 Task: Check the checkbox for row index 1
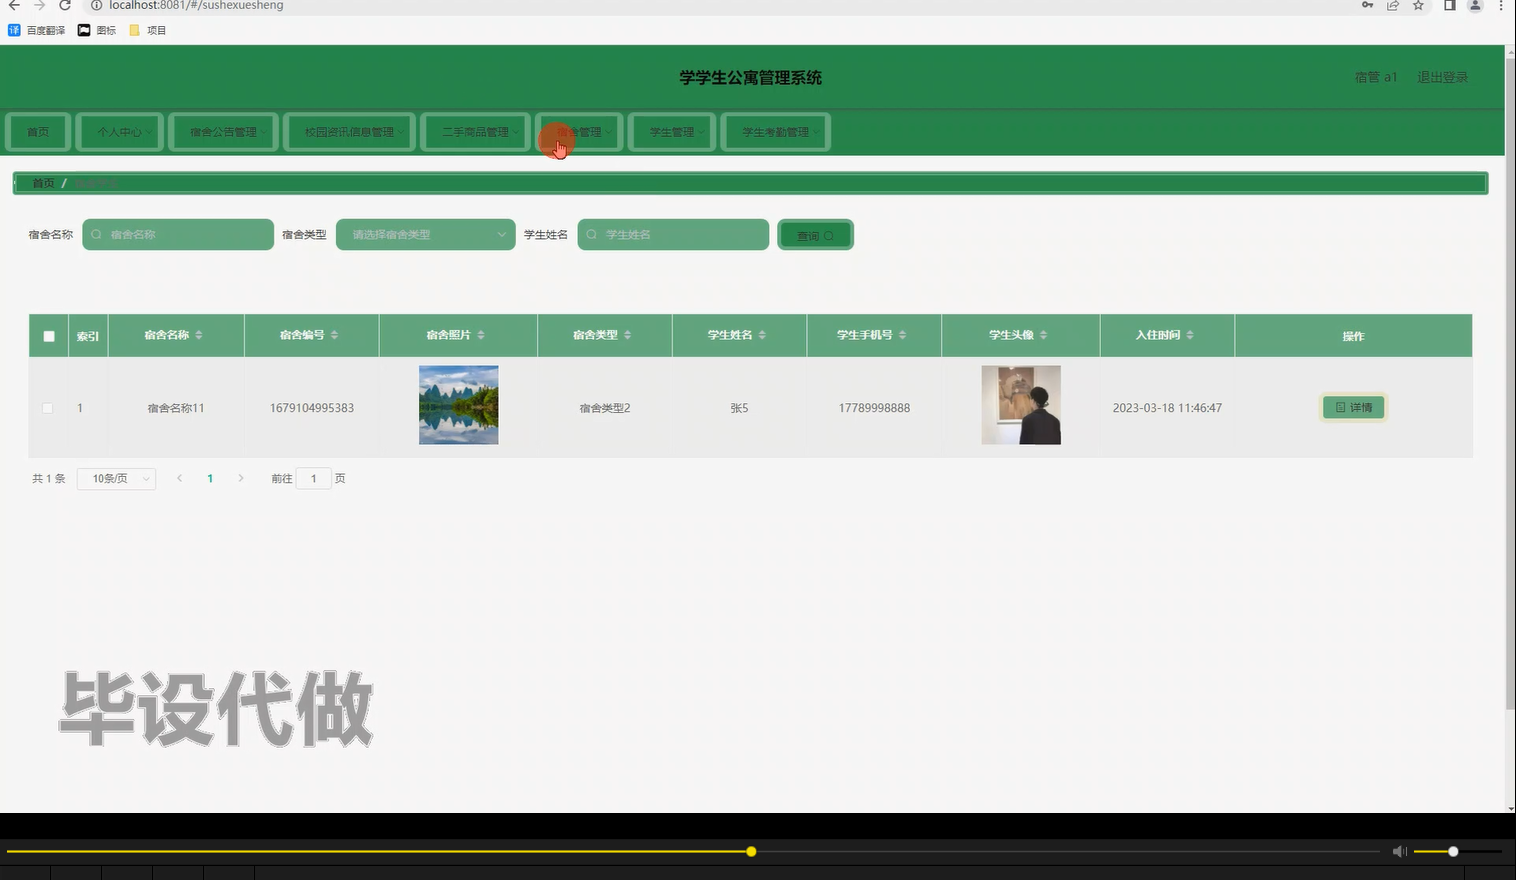[x=47, y=407]
